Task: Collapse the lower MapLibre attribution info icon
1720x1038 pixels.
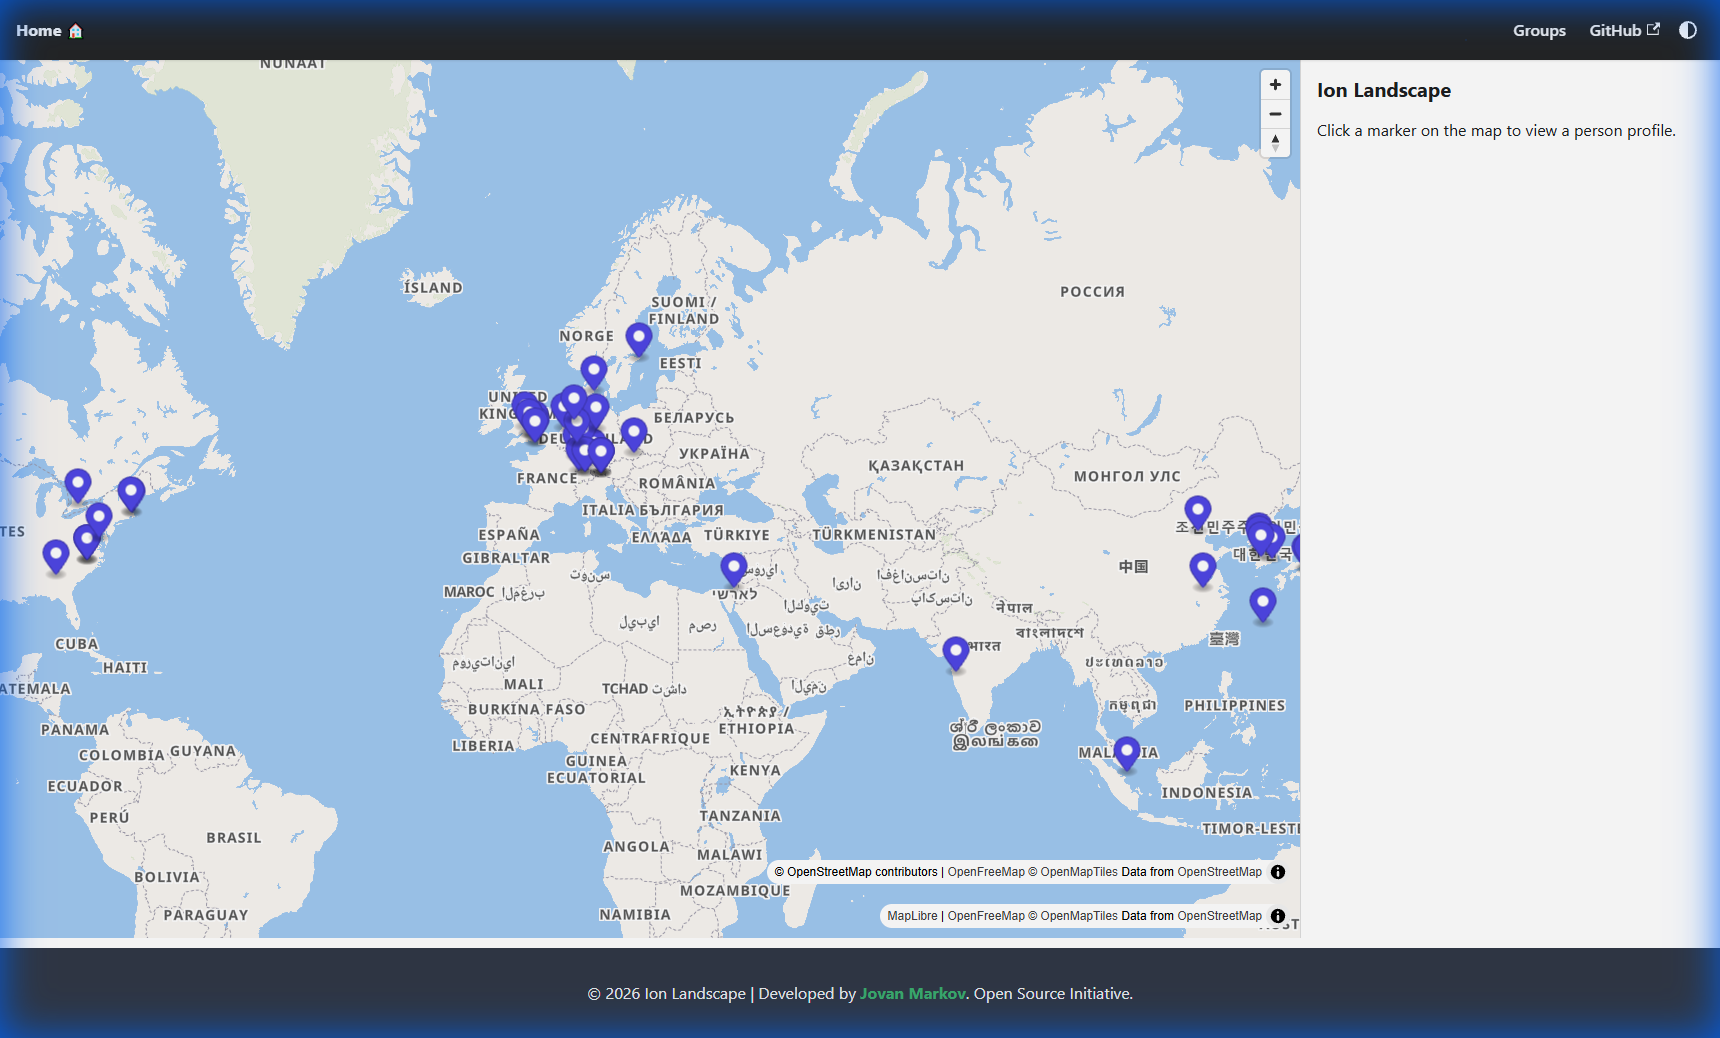Action: [x=1277, y=916]
